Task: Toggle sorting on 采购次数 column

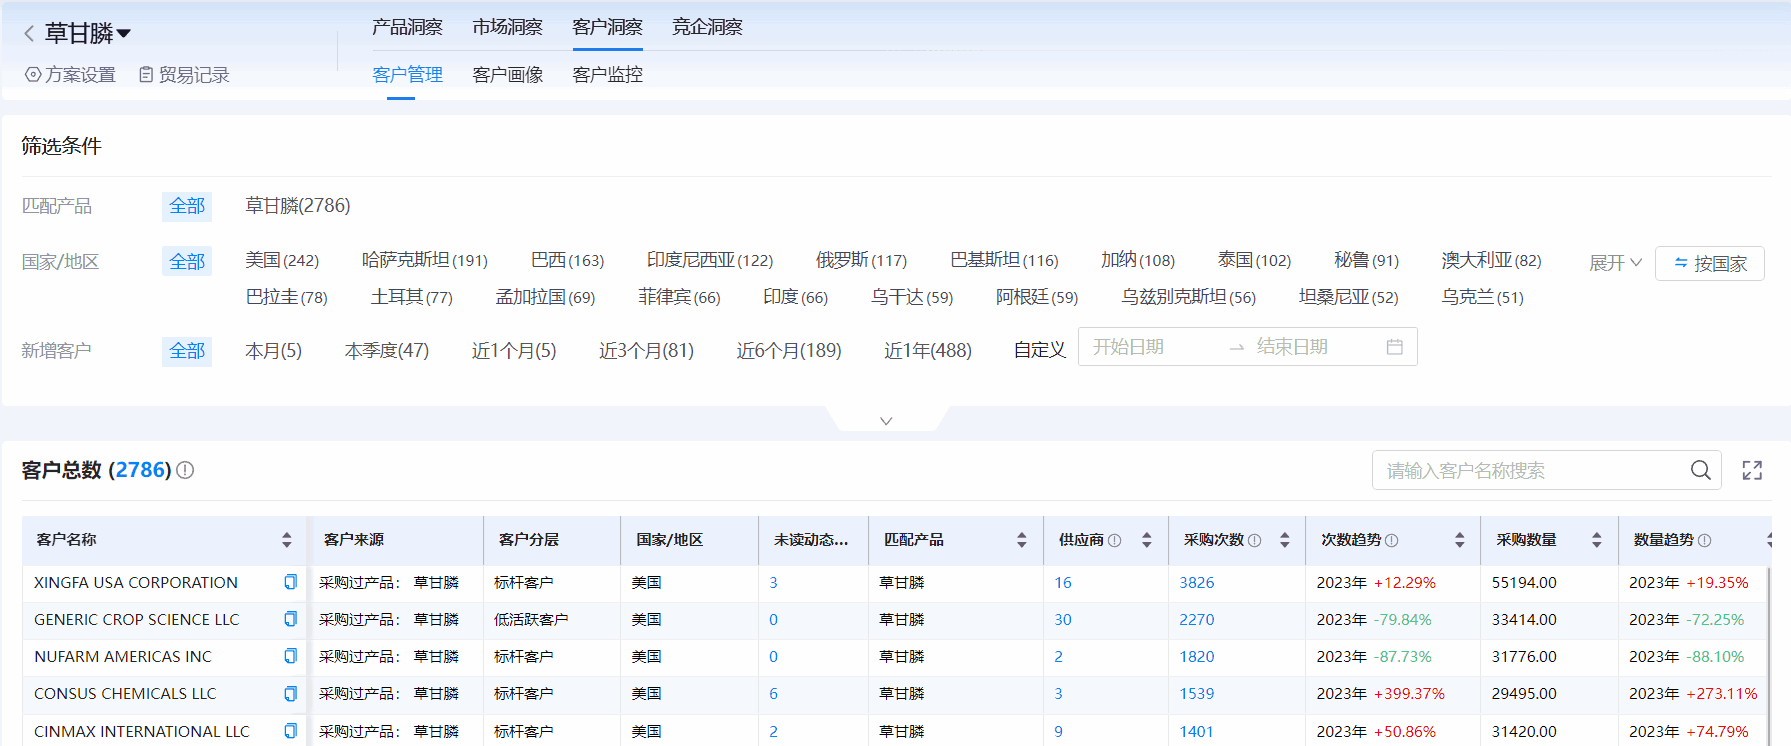Action: click(1285, 540)
